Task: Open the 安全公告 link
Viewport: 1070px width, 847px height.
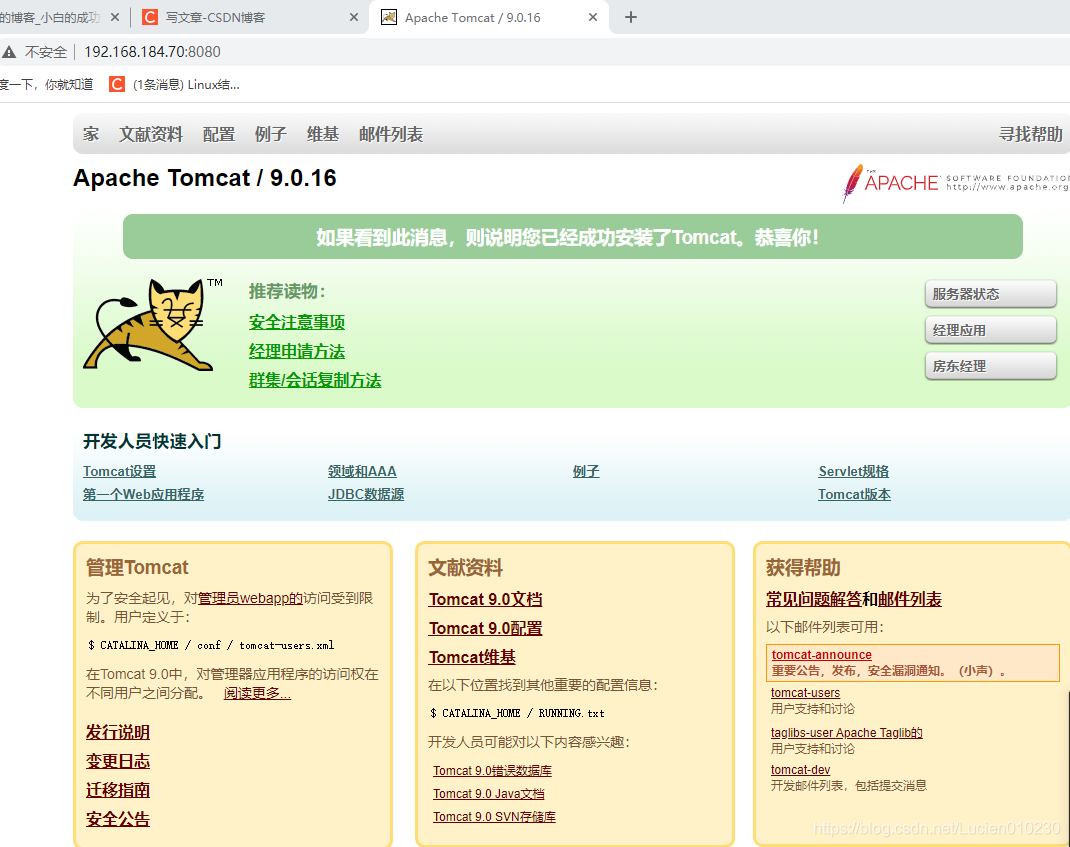Action: click(x=117, y=819)
